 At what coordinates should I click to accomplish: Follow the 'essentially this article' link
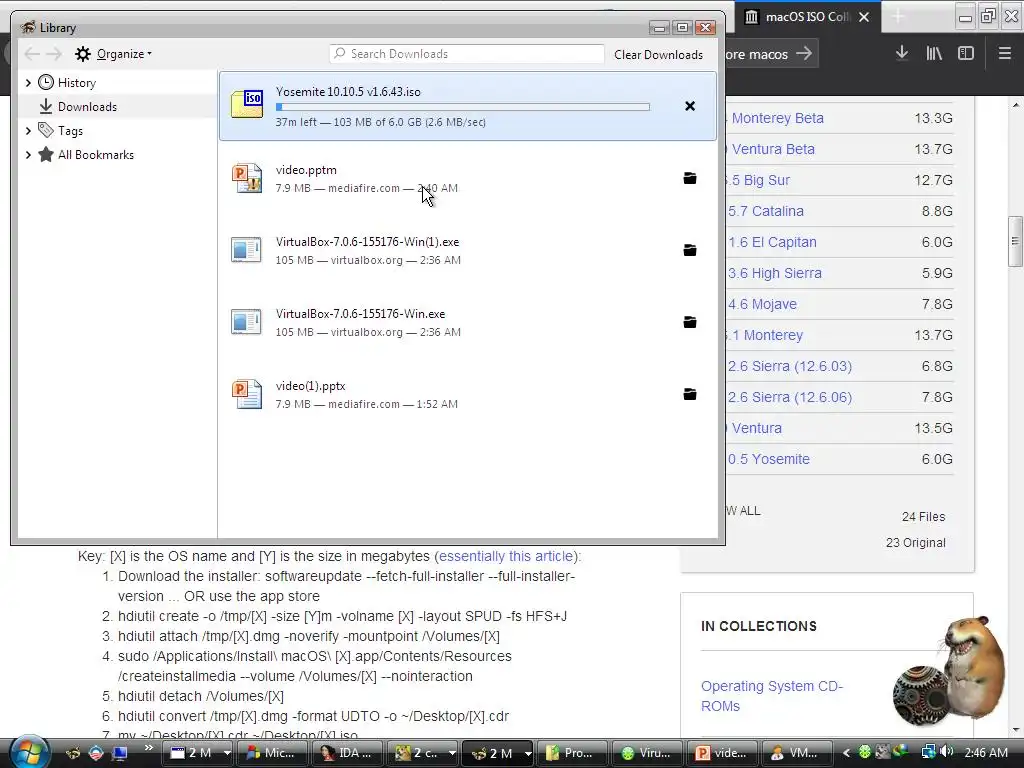(506, 556)
